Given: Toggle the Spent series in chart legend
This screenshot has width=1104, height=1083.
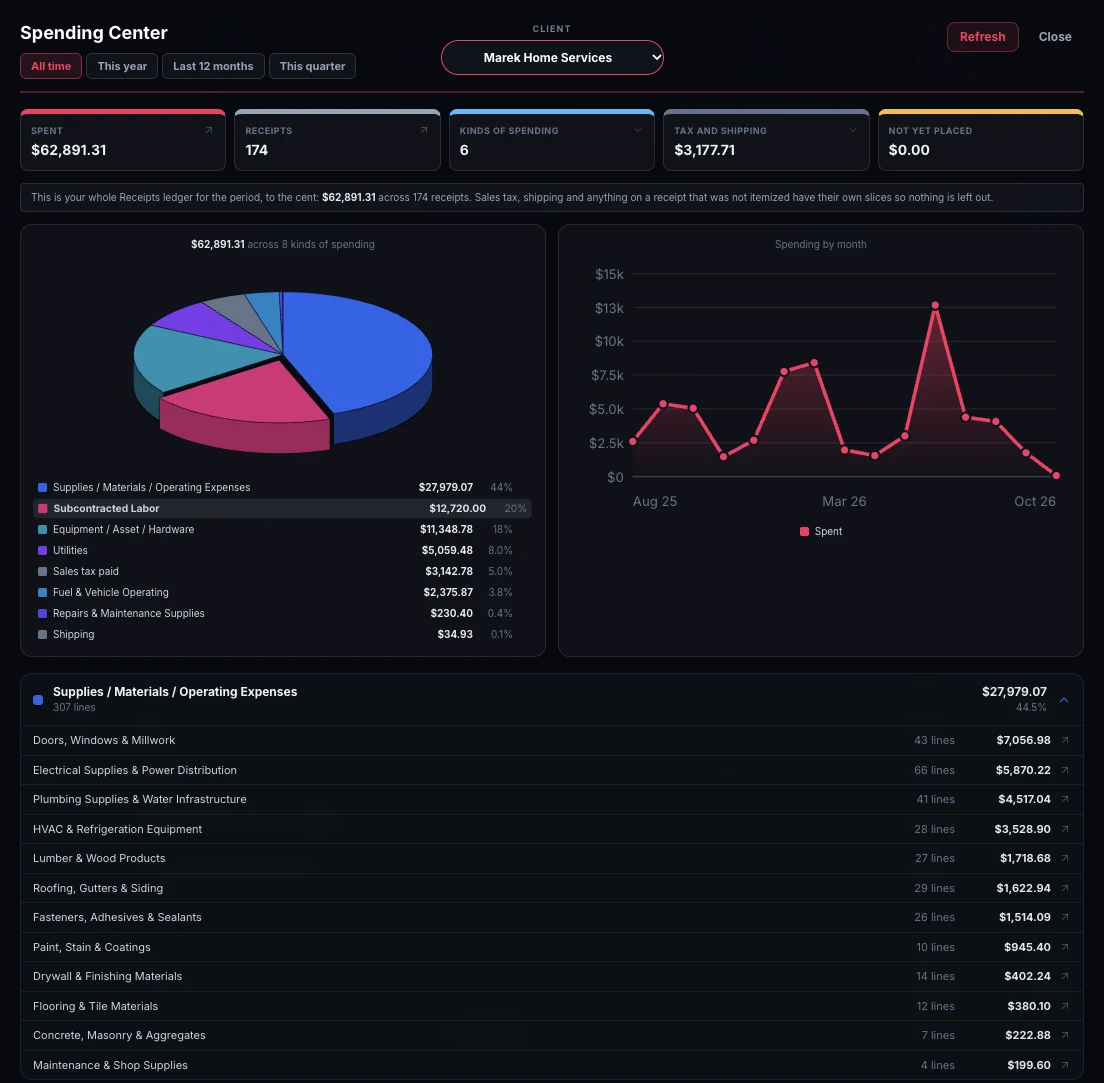Looking at the screenshot, I should coord(820,532).
